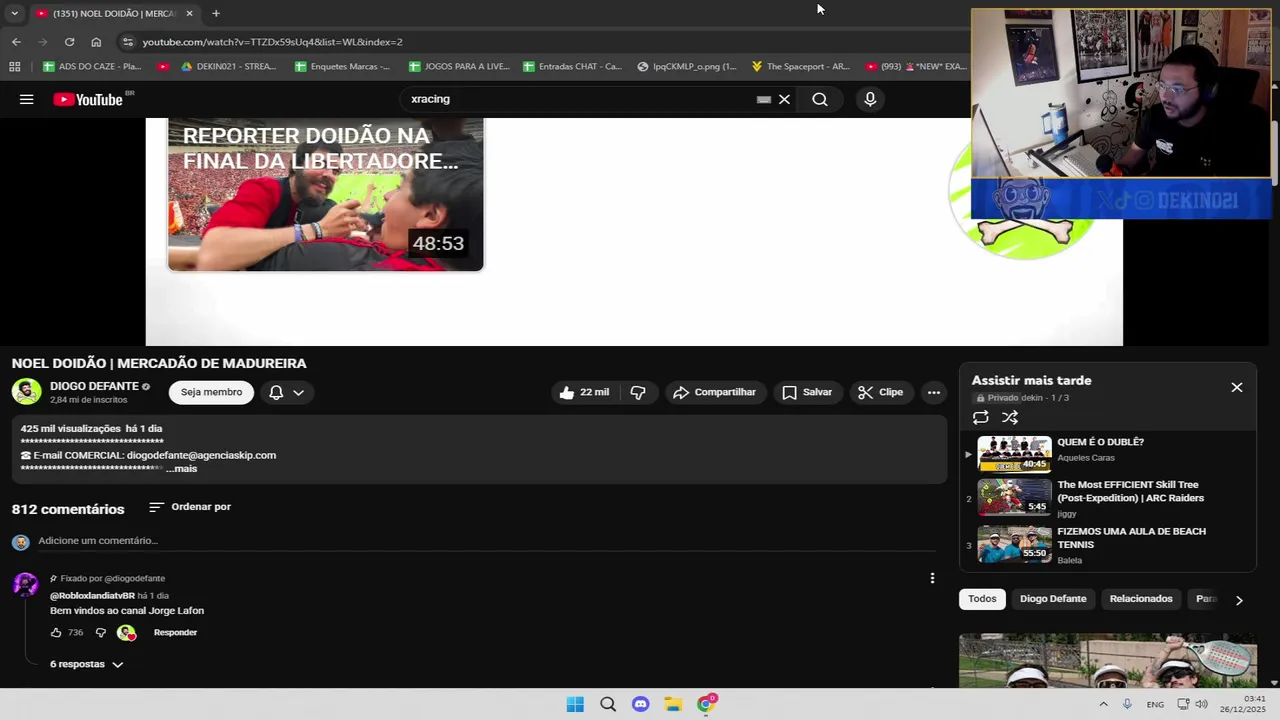
Task: Open the Entradas CHAT bookmark
Action: (x=572, y=67)
